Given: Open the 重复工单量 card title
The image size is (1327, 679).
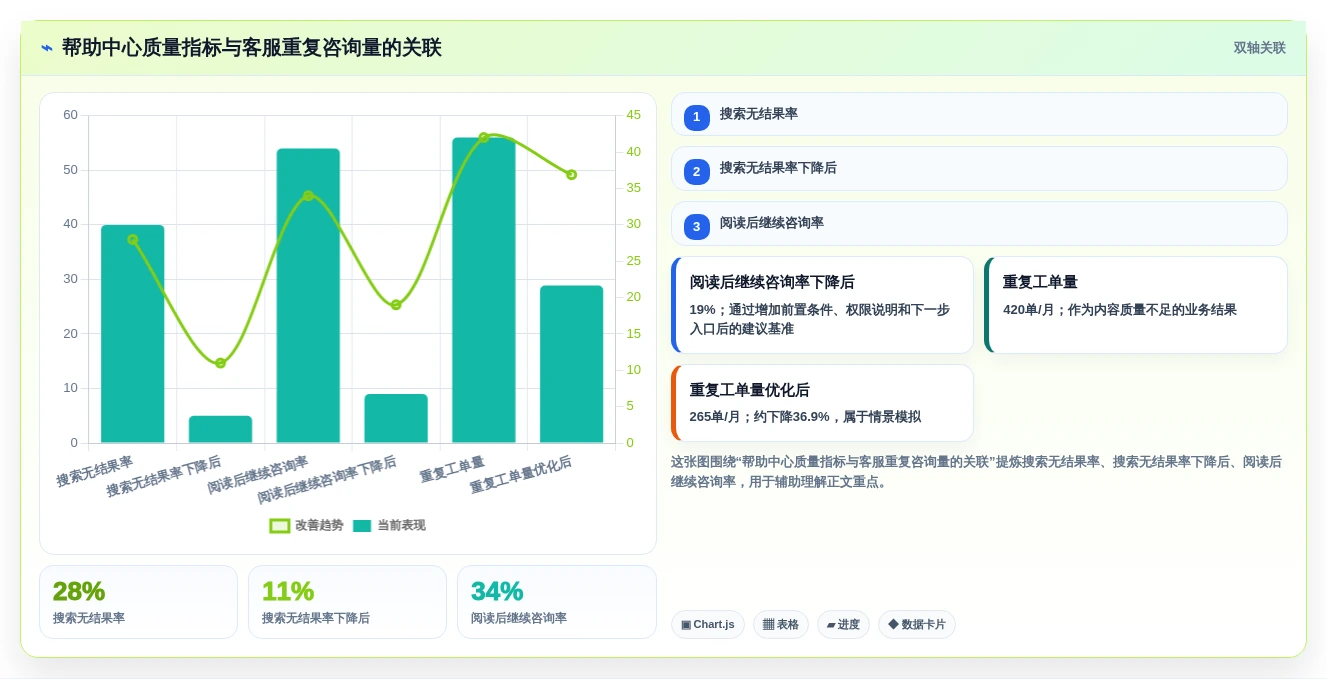Looking at the screenshot, I should (1040, 282).
